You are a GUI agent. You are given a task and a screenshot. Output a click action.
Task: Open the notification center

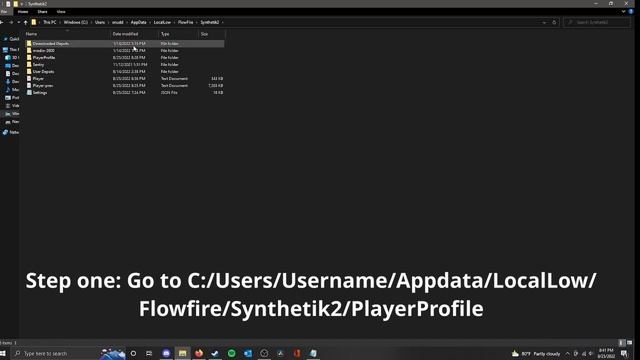pos(624,353)
